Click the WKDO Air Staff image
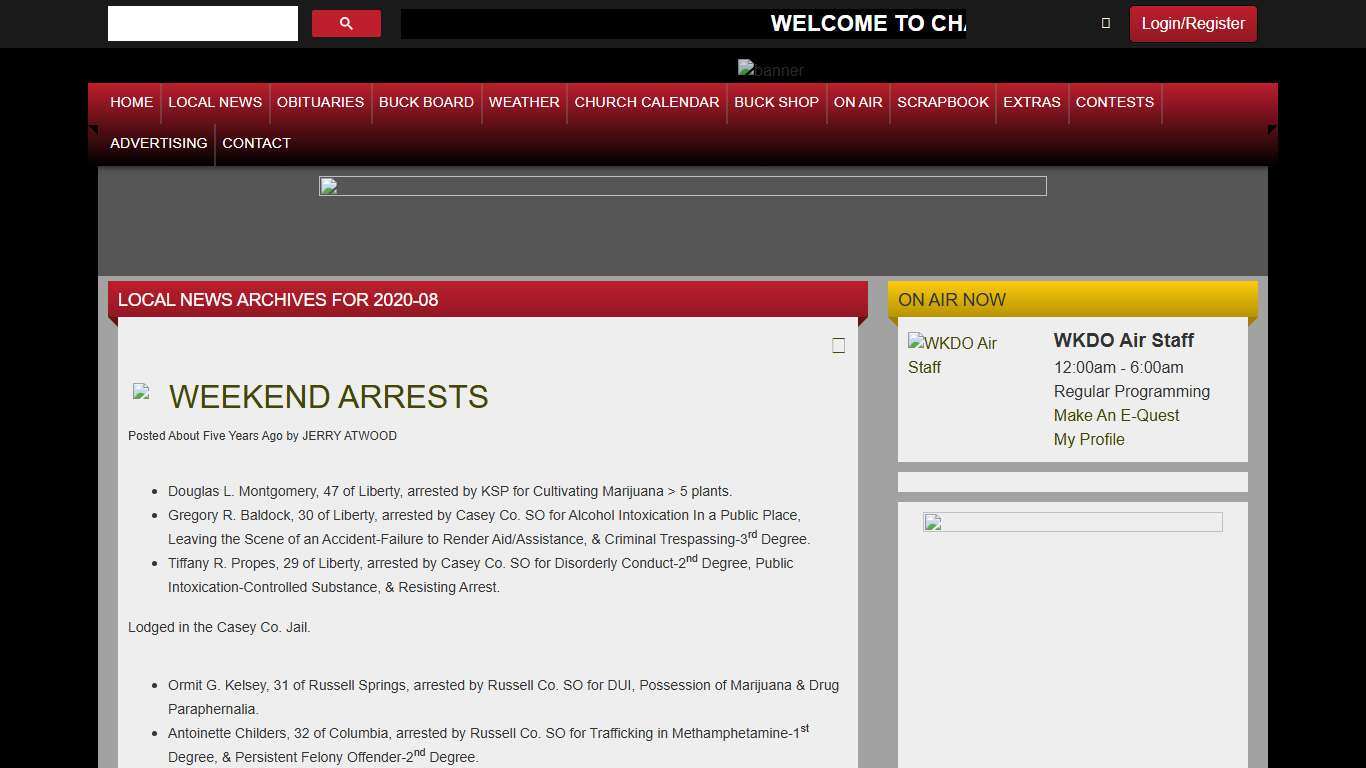Image resolution: width=1366 pixels, height=768 pixels. pos(952,355)
